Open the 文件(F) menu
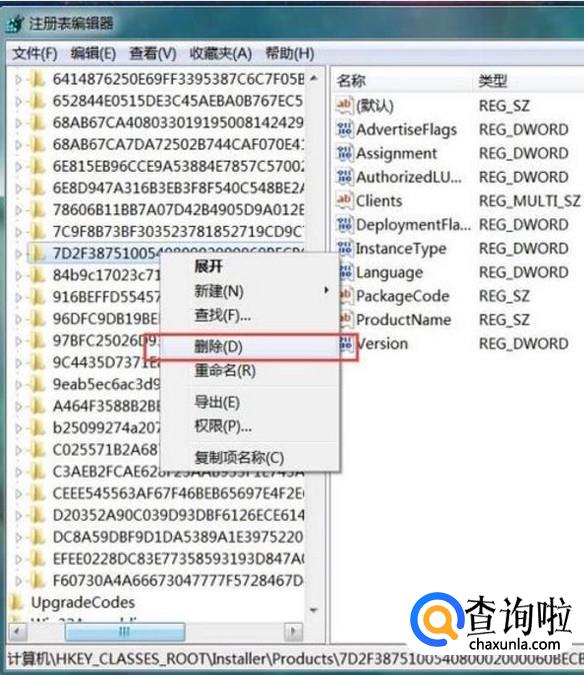This screenshot has height=675, width=584. pyautogui.click(x=34, y=54)
